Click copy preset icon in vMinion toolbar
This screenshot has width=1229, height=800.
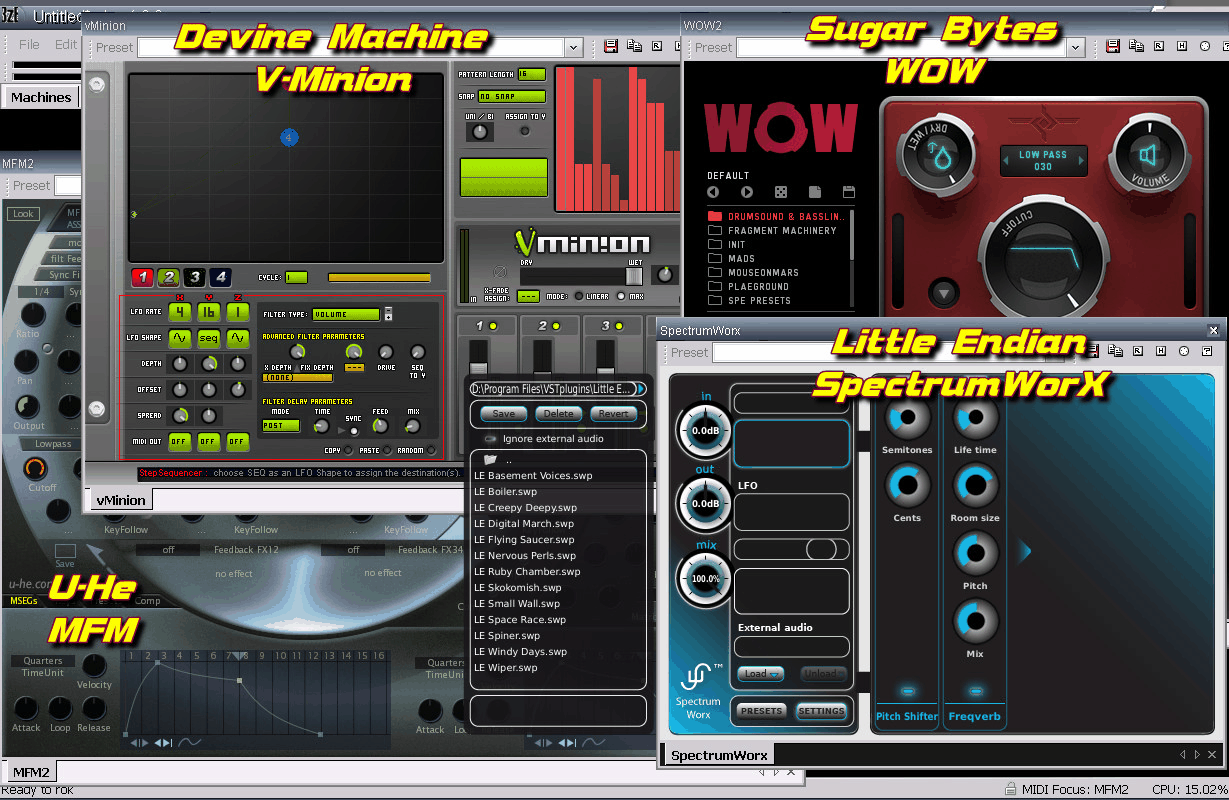tap(634, 47)
